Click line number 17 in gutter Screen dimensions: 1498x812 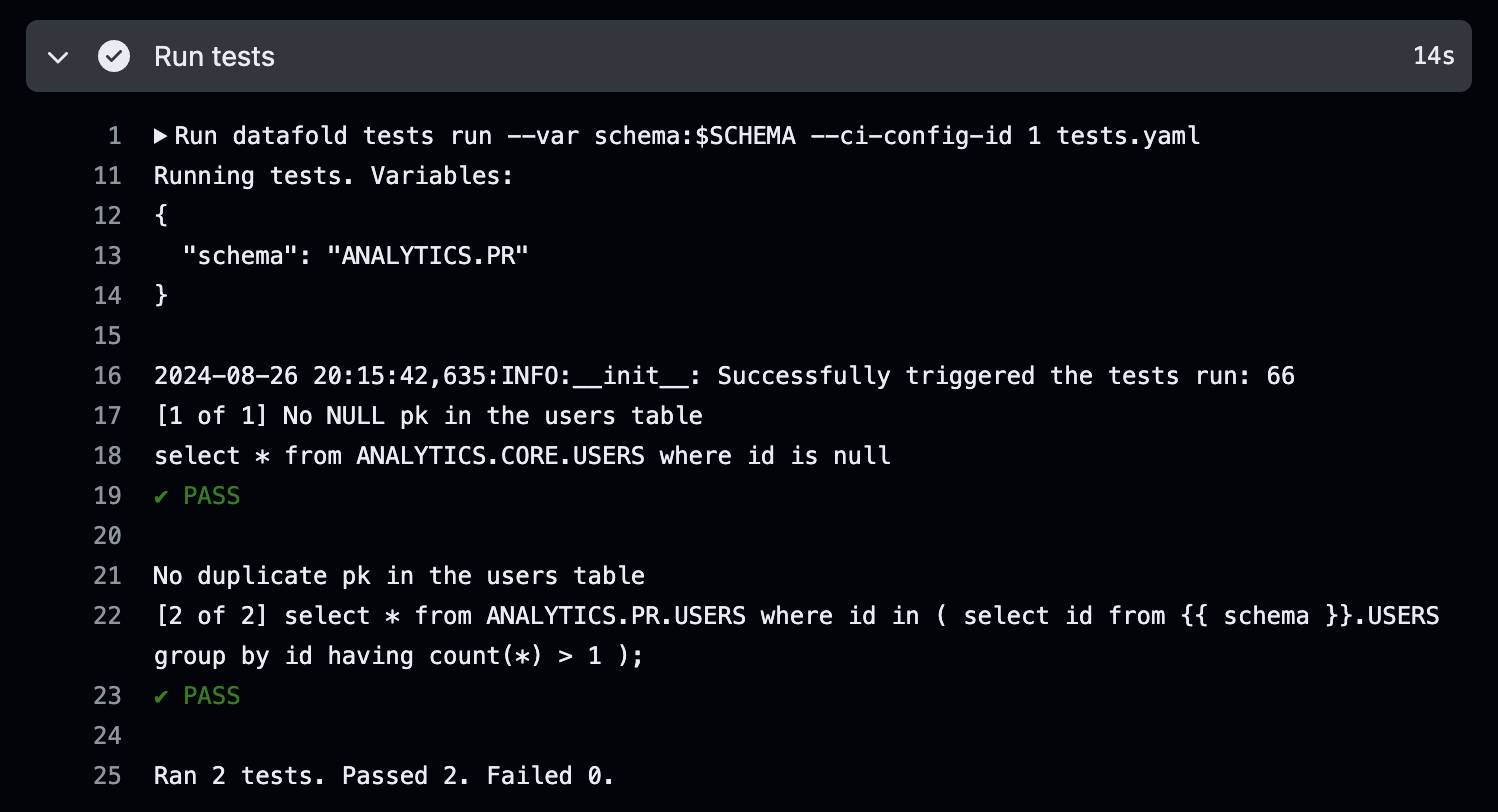107,416
